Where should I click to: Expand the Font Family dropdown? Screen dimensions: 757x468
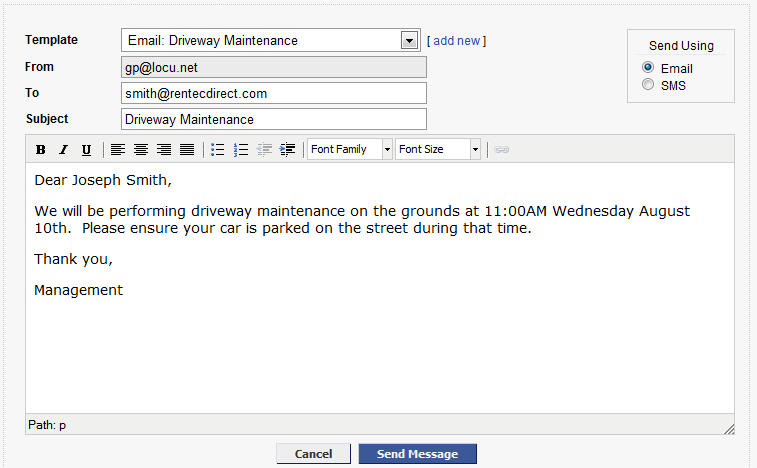pos(387,150)
